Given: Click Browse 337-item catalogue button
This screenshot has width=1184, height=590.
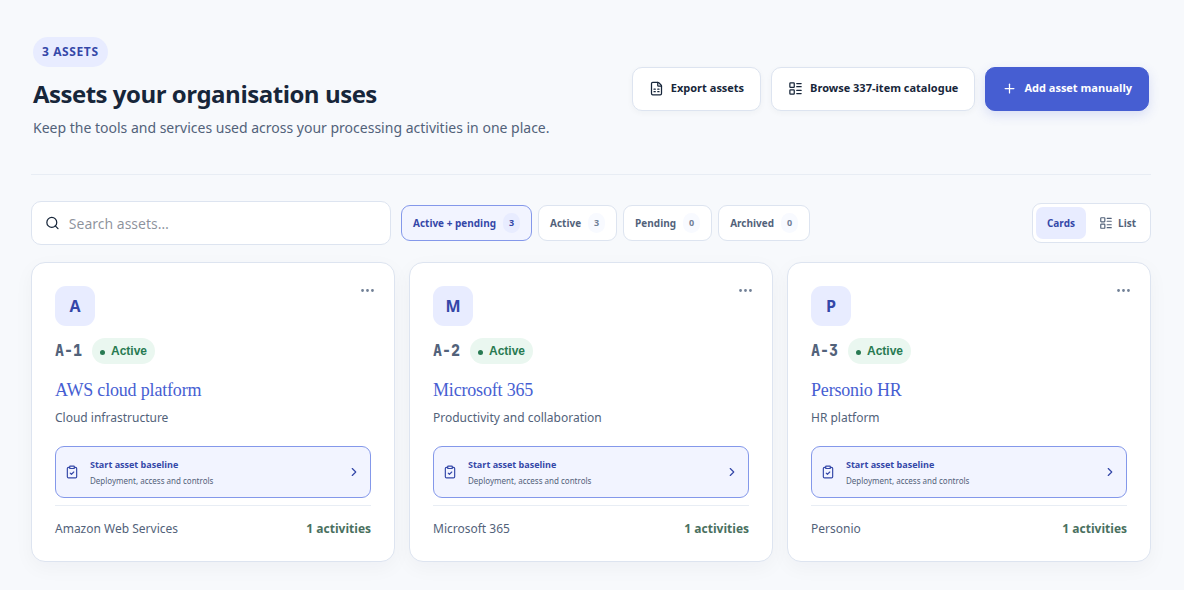Looking at the screenshot, I should click(x=873, y=88).
